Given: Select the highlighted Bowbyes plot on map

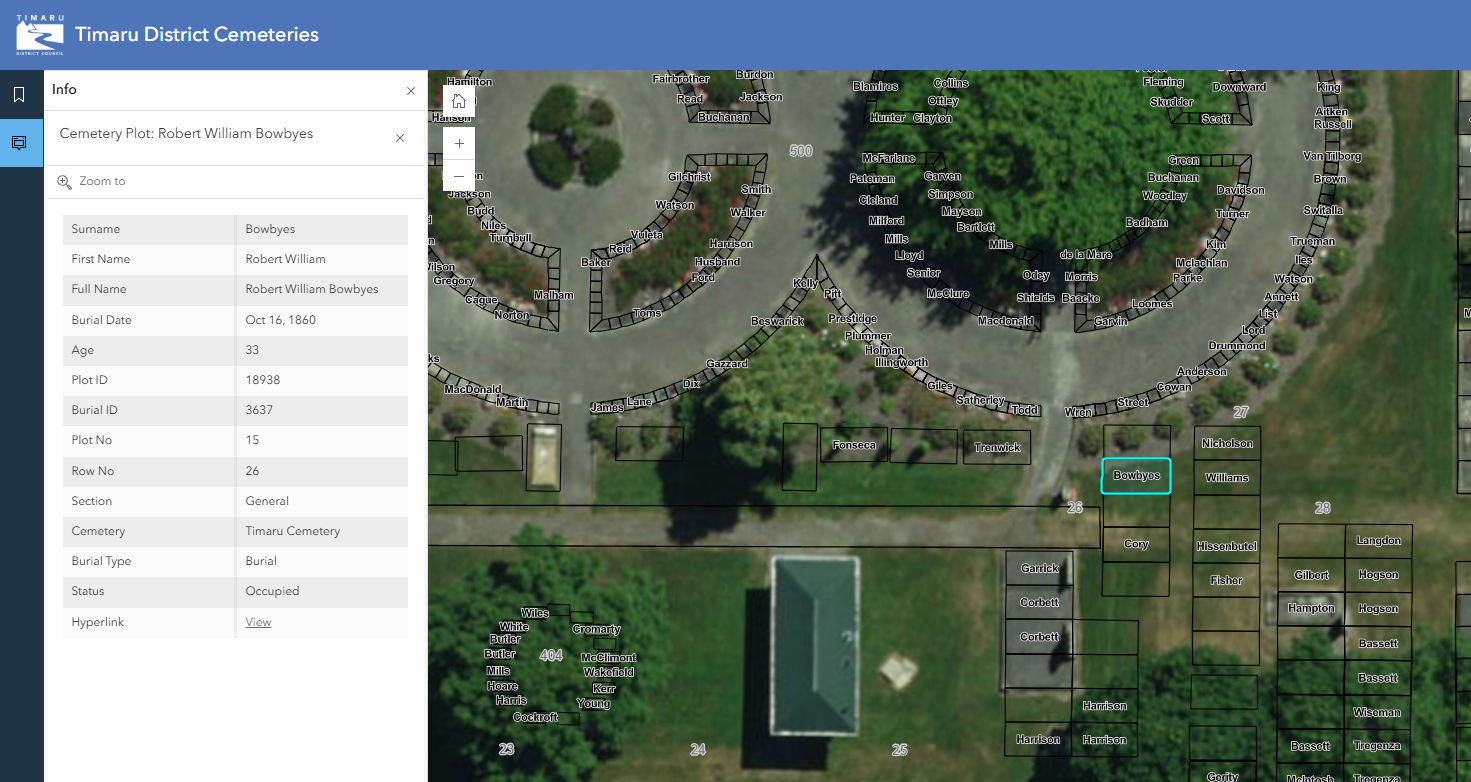Looking at the screenshot, I should coord(1136,476).
